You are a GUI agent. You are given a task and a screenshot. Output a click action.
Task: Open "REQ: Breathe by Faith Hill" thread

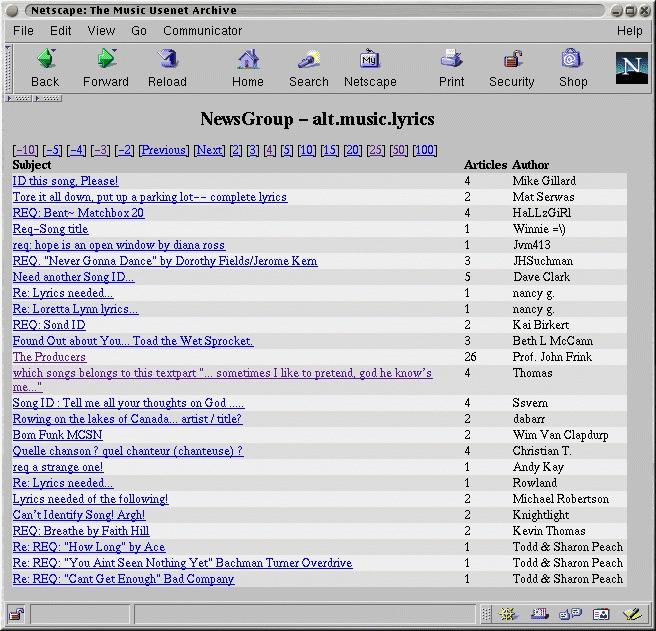(81, 531)
